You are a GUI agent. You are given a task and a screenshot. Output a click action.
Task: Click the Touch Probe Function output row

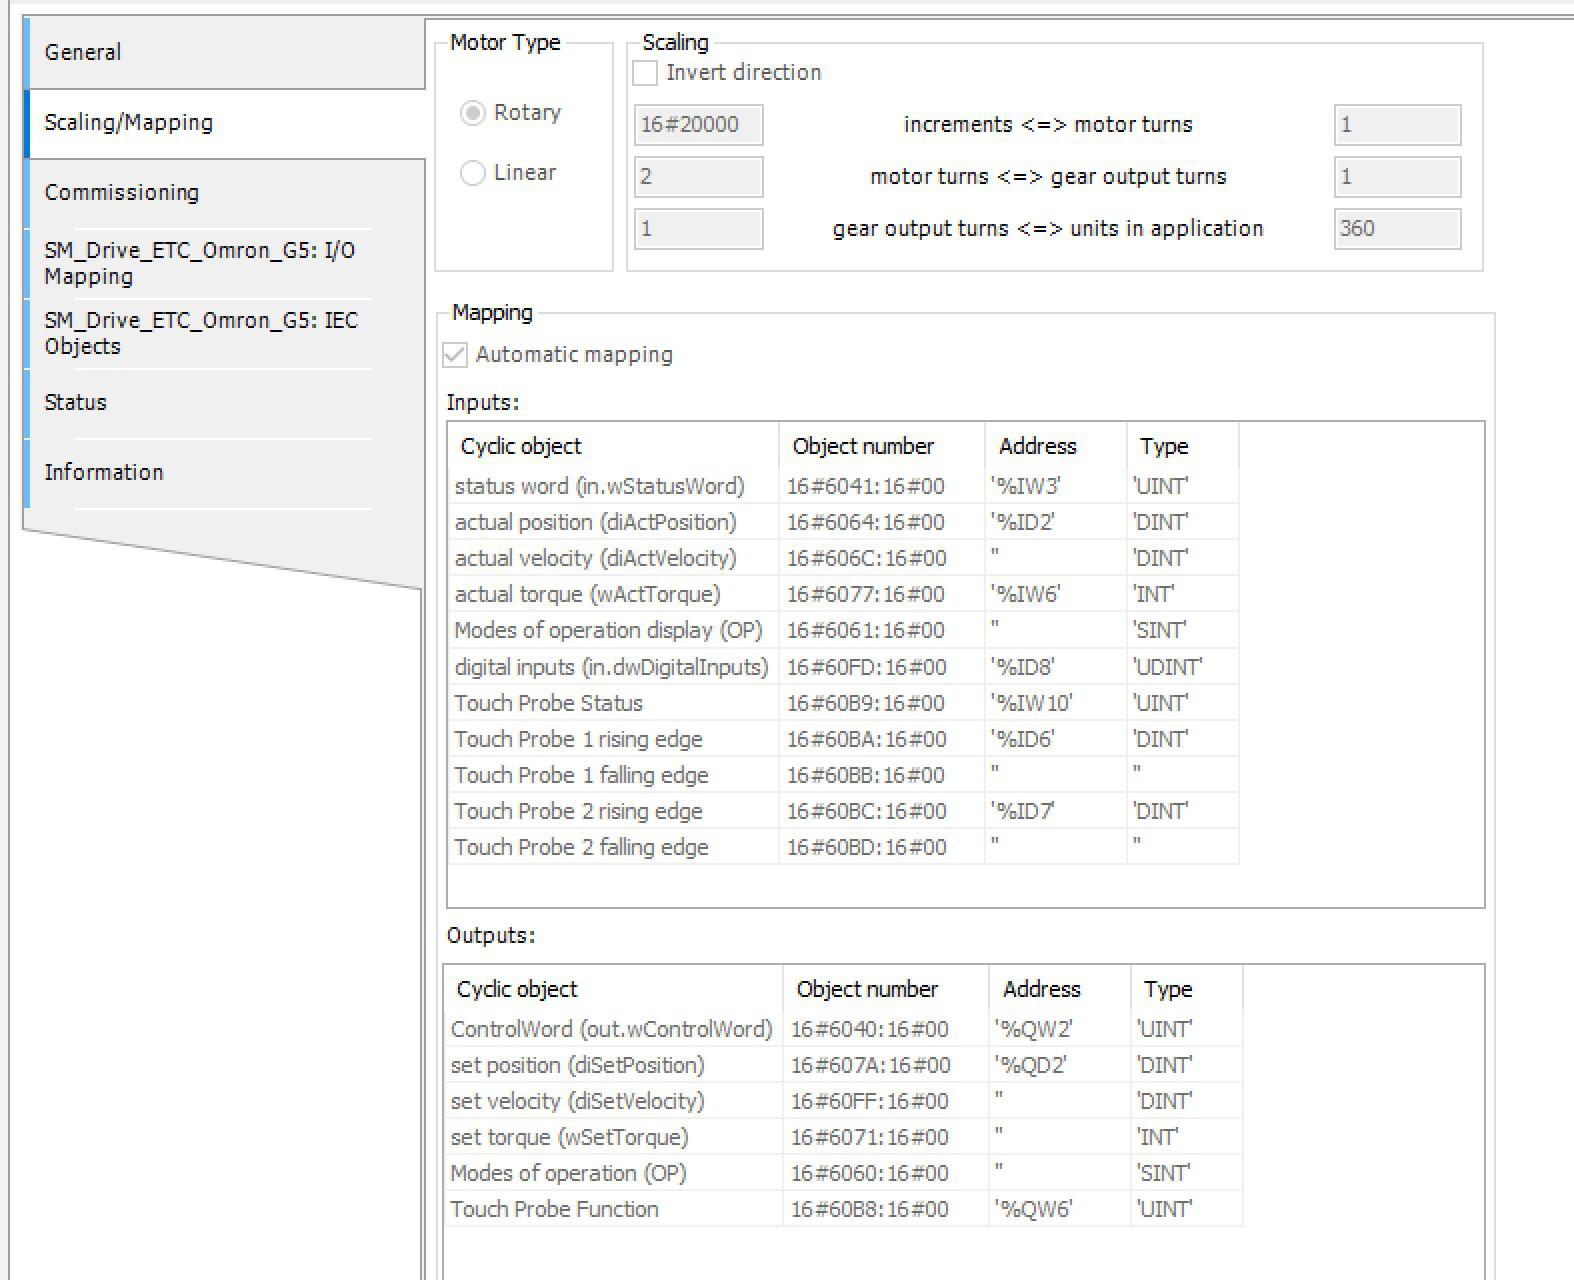tap(554, 1209)
